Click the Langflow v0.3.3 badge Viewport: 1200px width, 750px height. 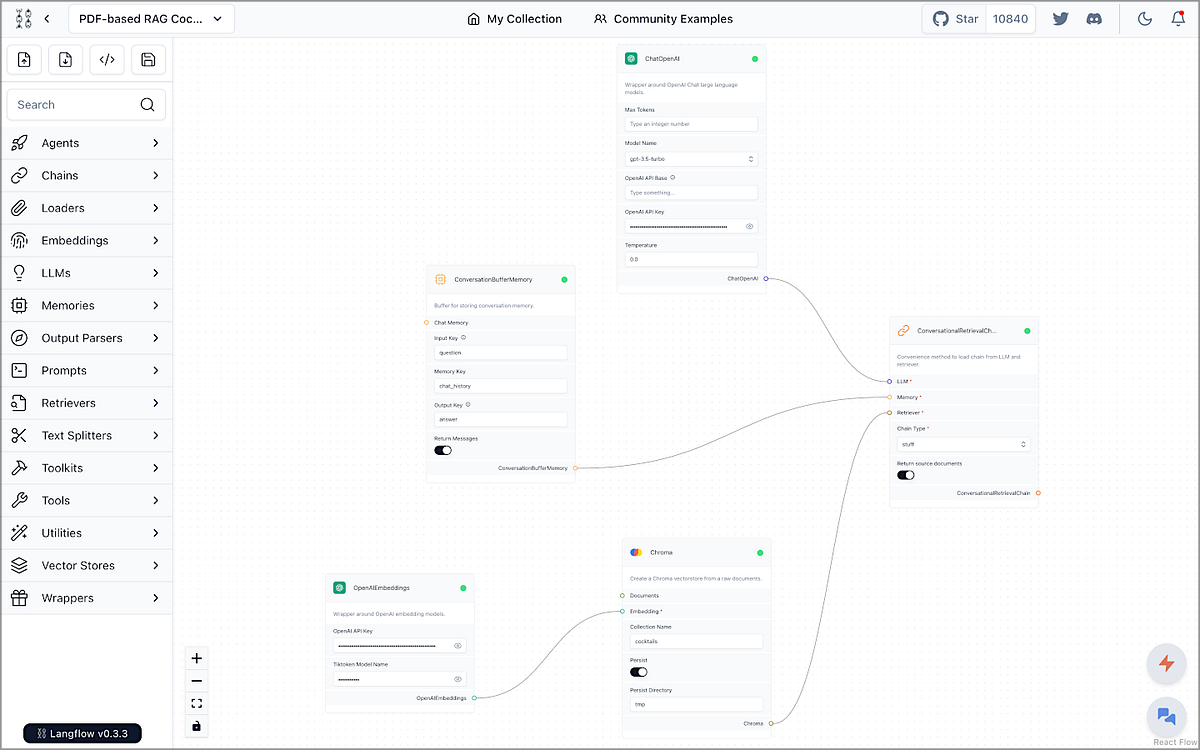[x=81, y=733]
